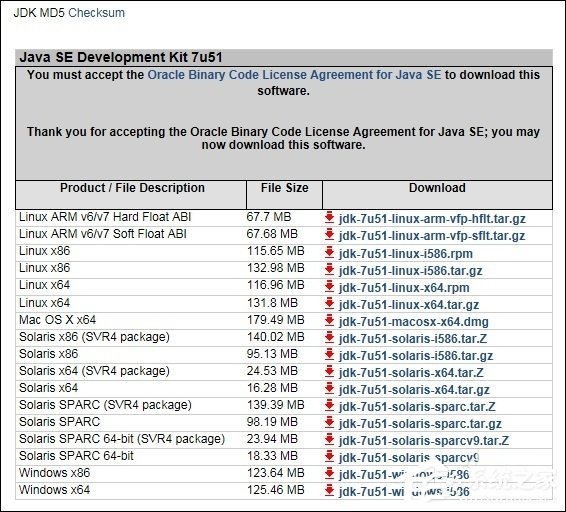Click download icon in Windows x64 row
566x512 pixels.
click(x=329, y=490)
